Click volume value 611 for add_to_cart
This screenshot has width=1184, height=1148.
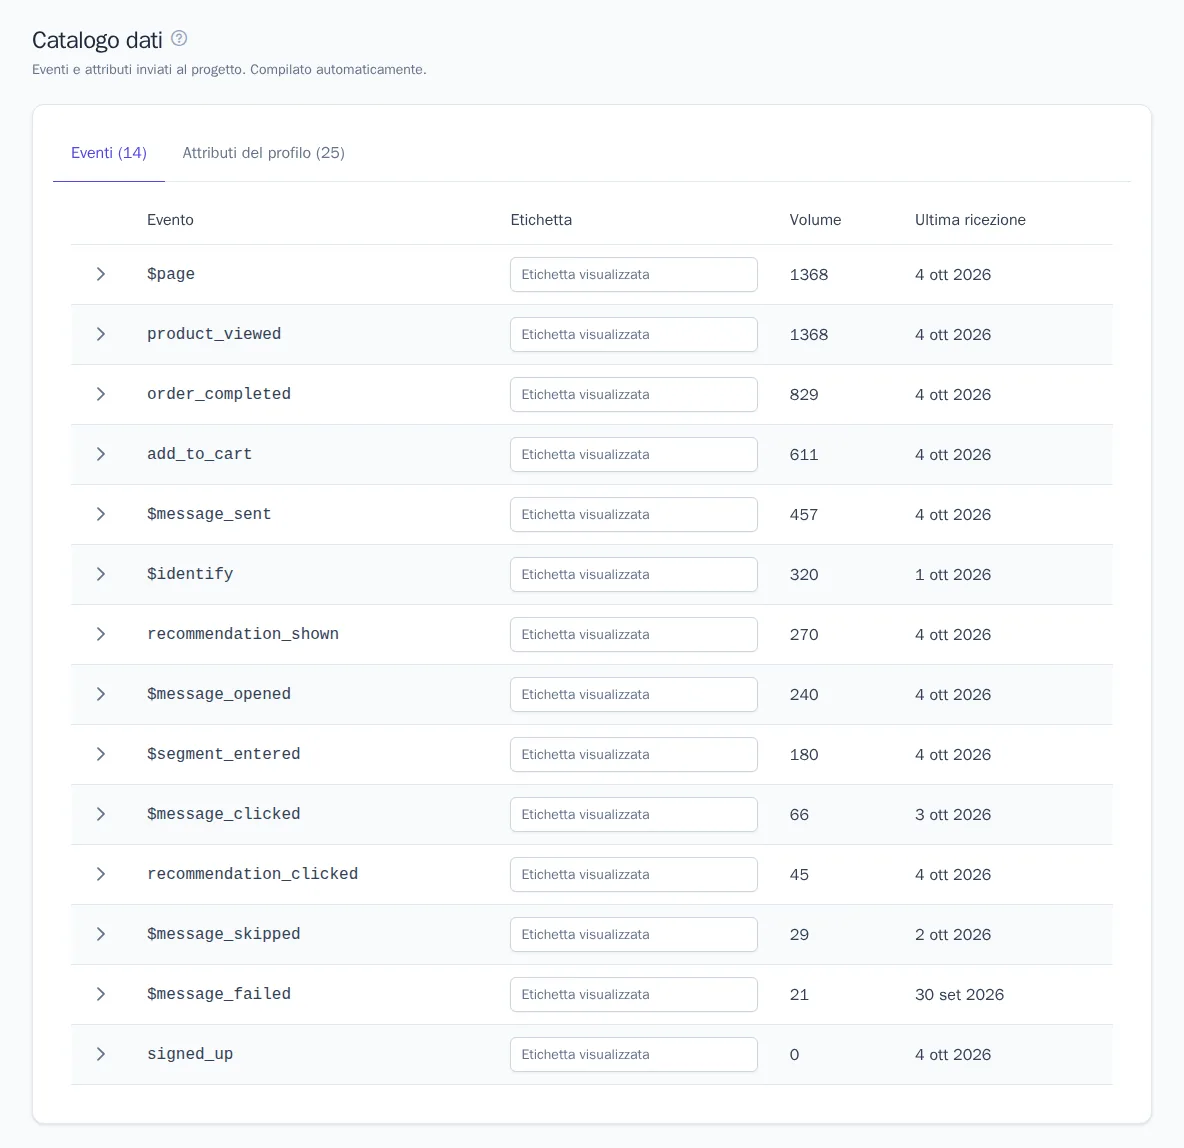pyautogui.click(x=803, y=455)
